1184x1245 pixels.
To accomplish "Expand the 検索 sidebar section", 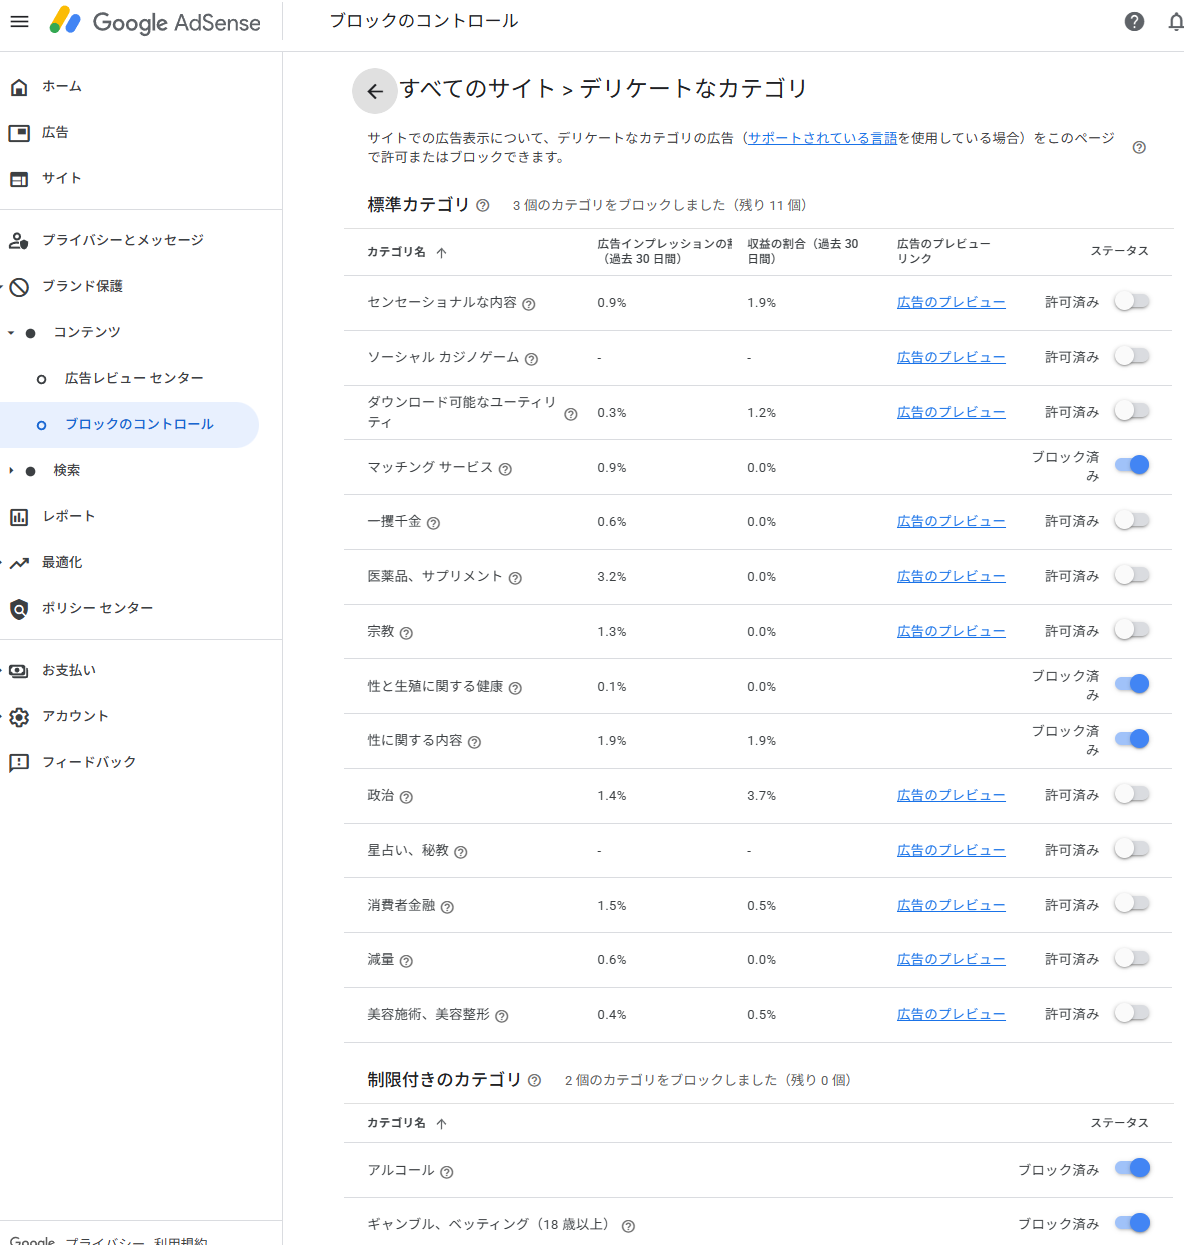I will pyautogui.click(x=11, y=471).
